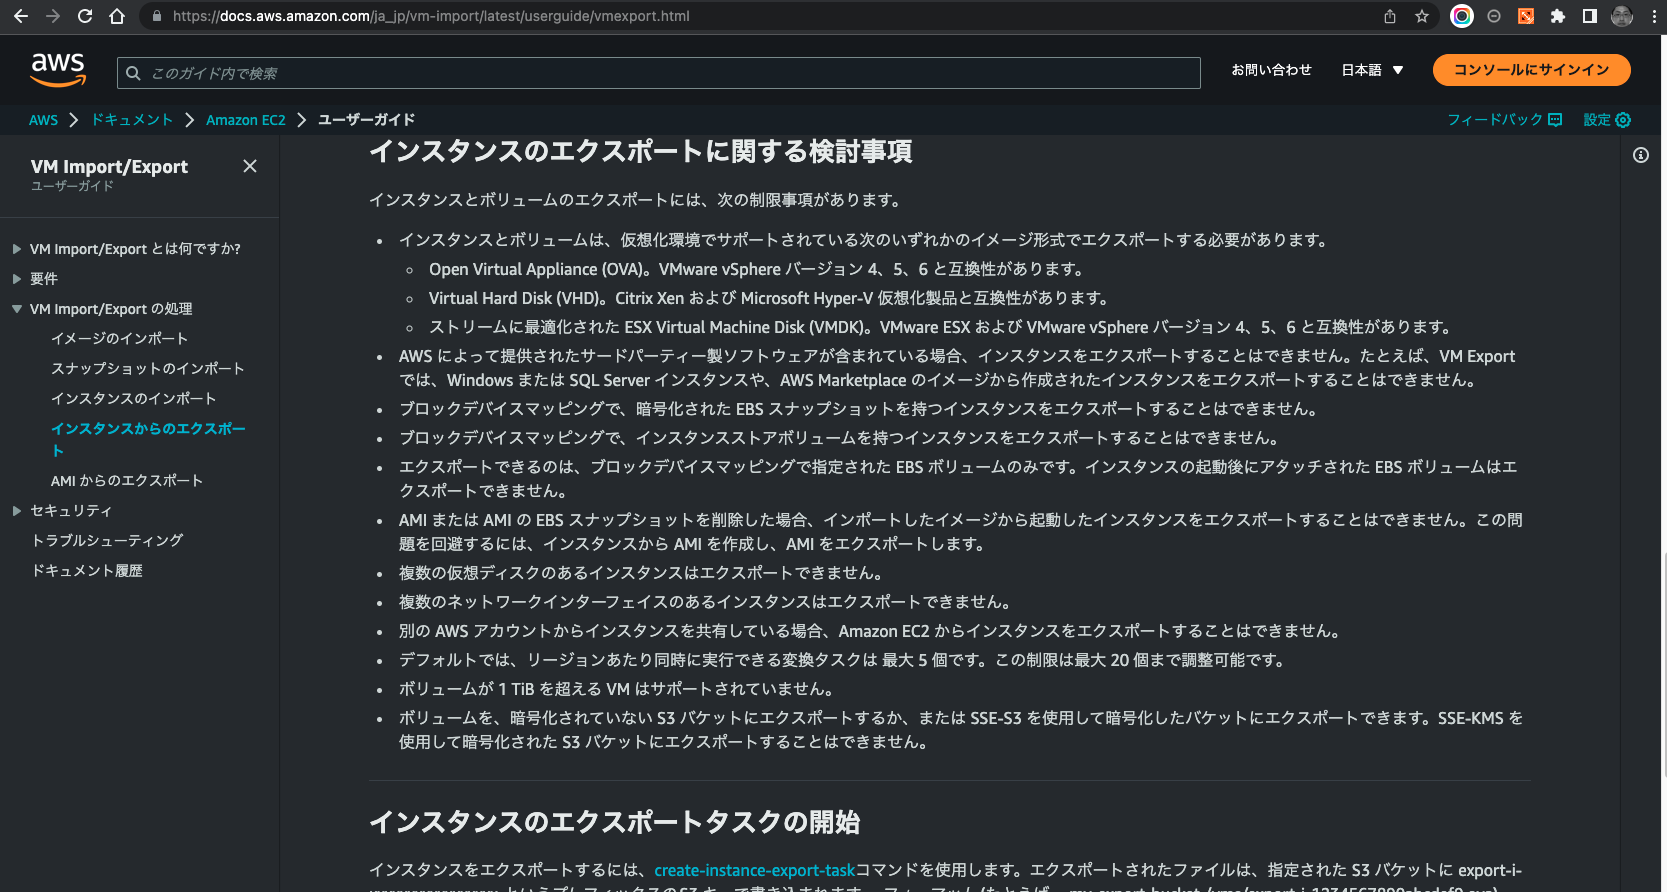The width and height of the screenshot is (1667, 892).
Task: Open the browser home page icon
Action: pos(117,16)
